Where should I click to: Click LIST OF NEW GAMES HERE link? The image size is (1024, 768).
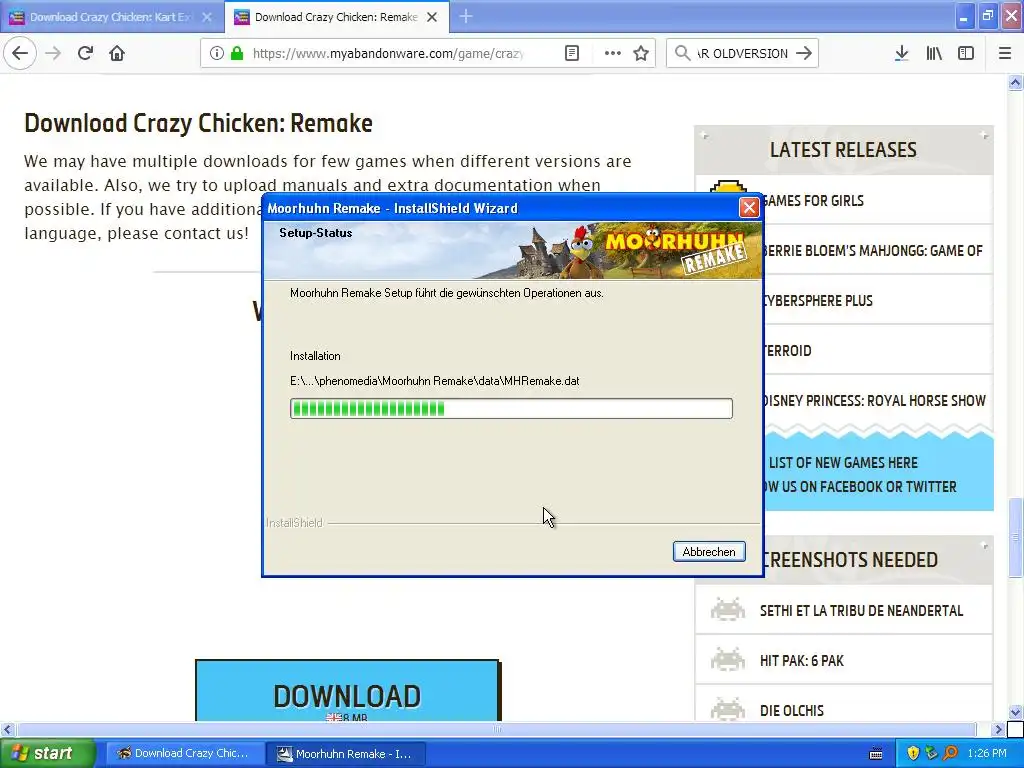(843, 463)
